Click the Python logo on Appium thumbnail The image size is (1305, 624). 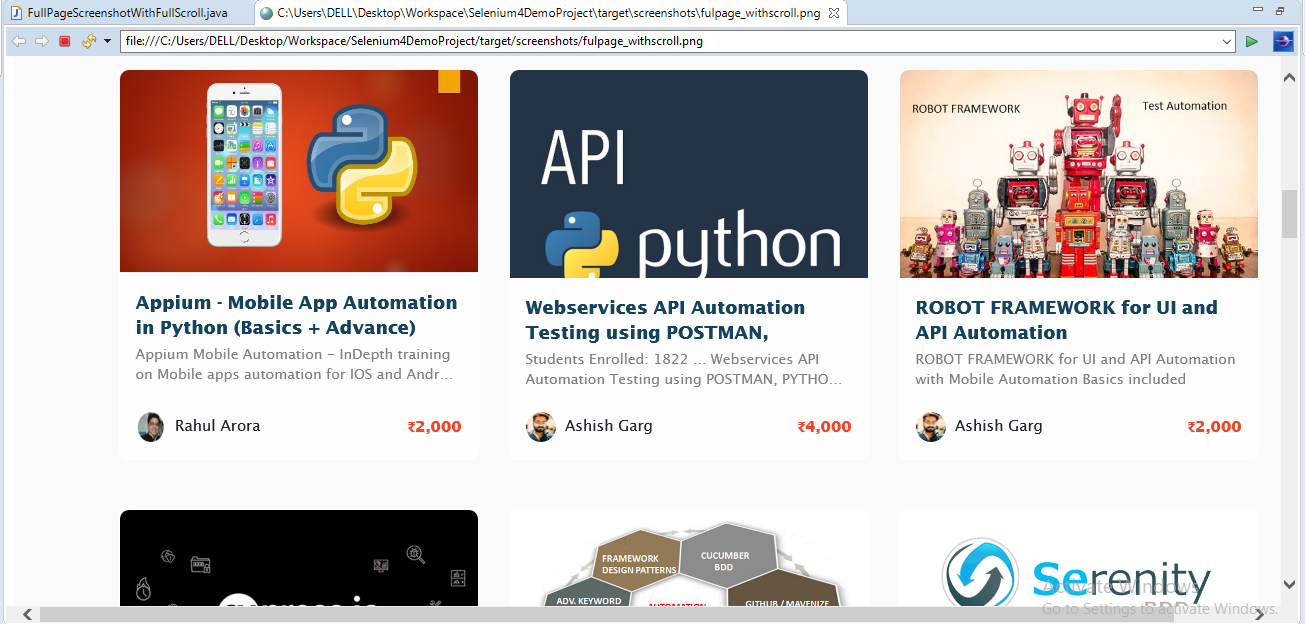360,164
